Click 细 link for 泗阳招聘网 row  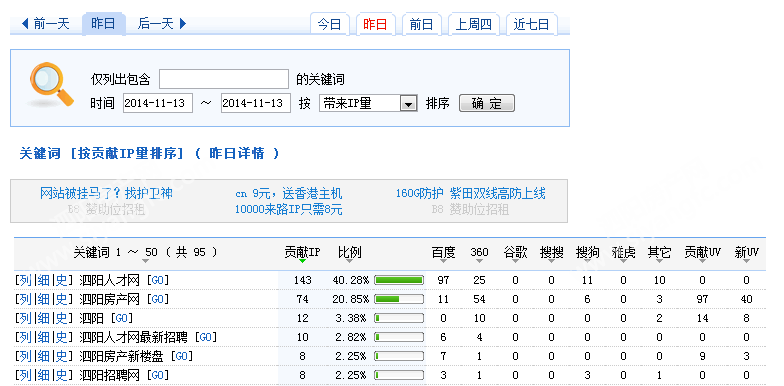point(44,375)
